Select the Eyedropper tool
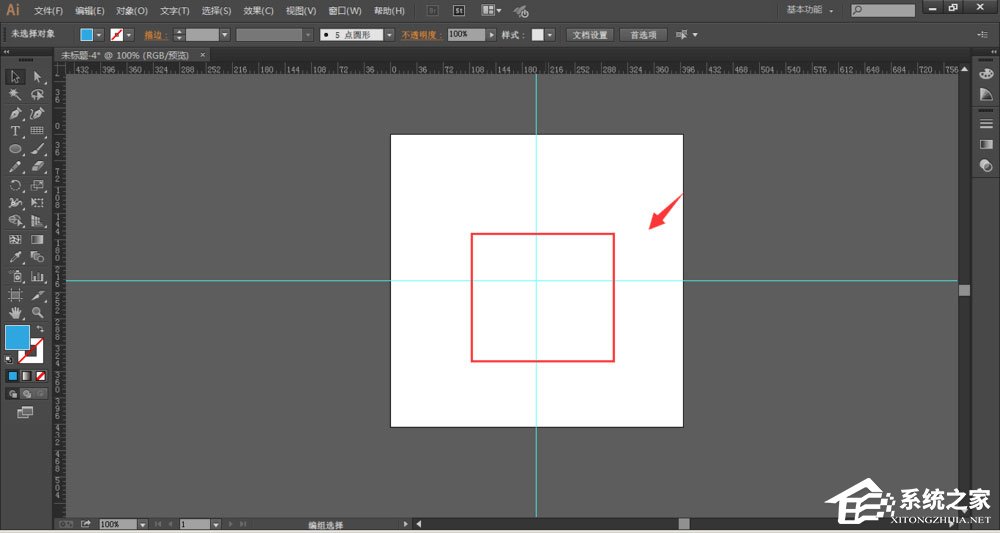 pos(16,258)
